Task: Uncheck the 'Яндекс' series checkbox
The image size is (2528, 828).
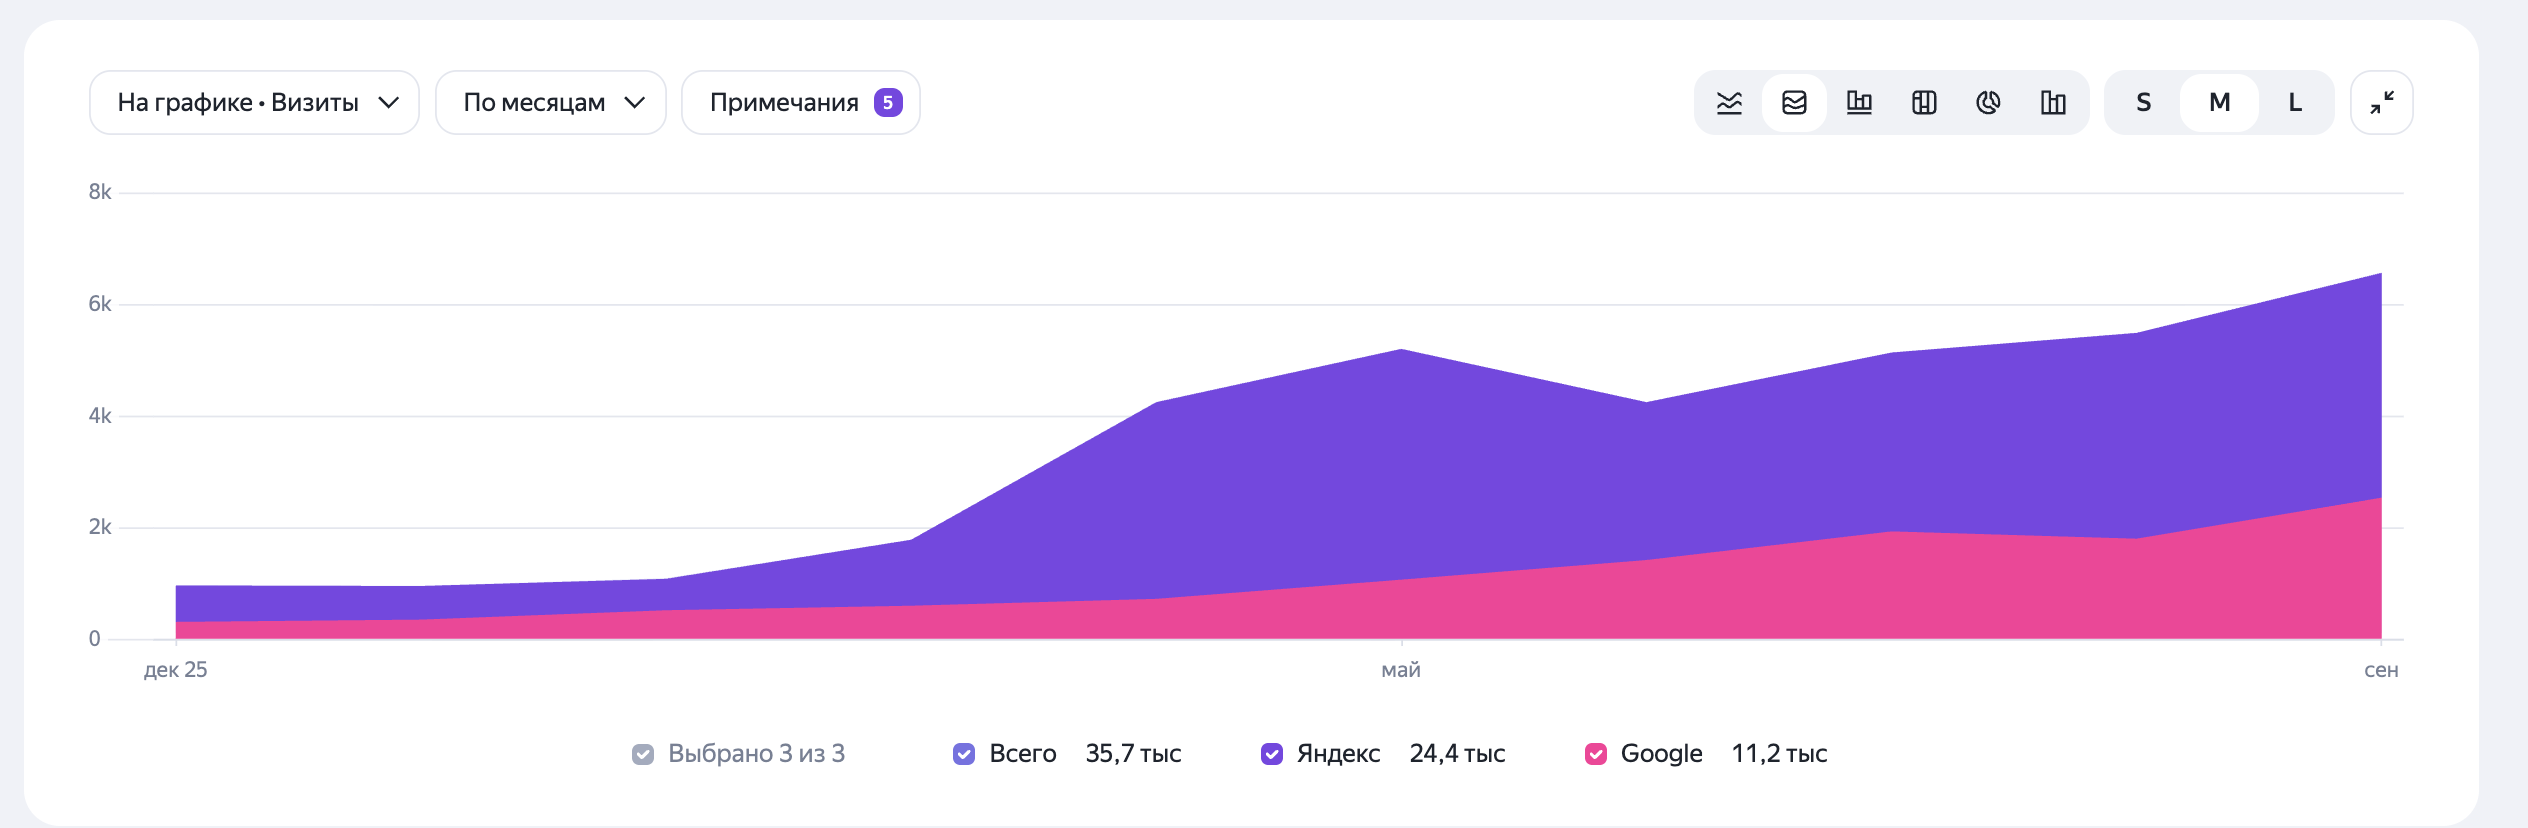Action: pos(1272,754)
